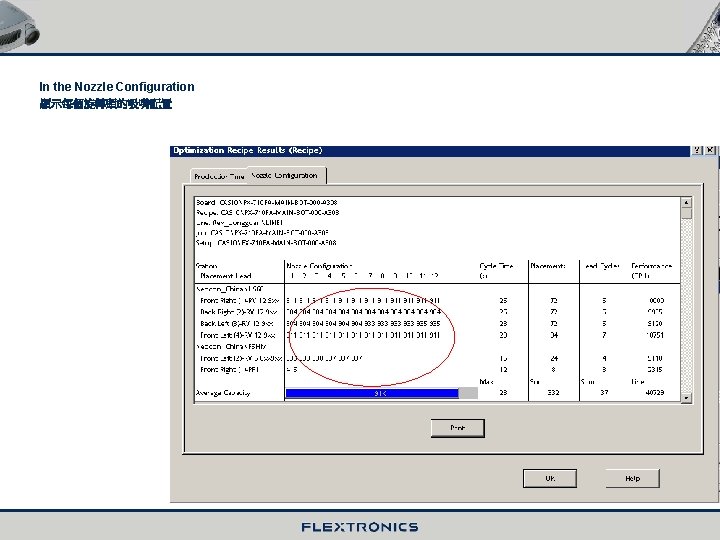Click placements sum value 332
Screen dimensions: 720x540
pos(553,393)
